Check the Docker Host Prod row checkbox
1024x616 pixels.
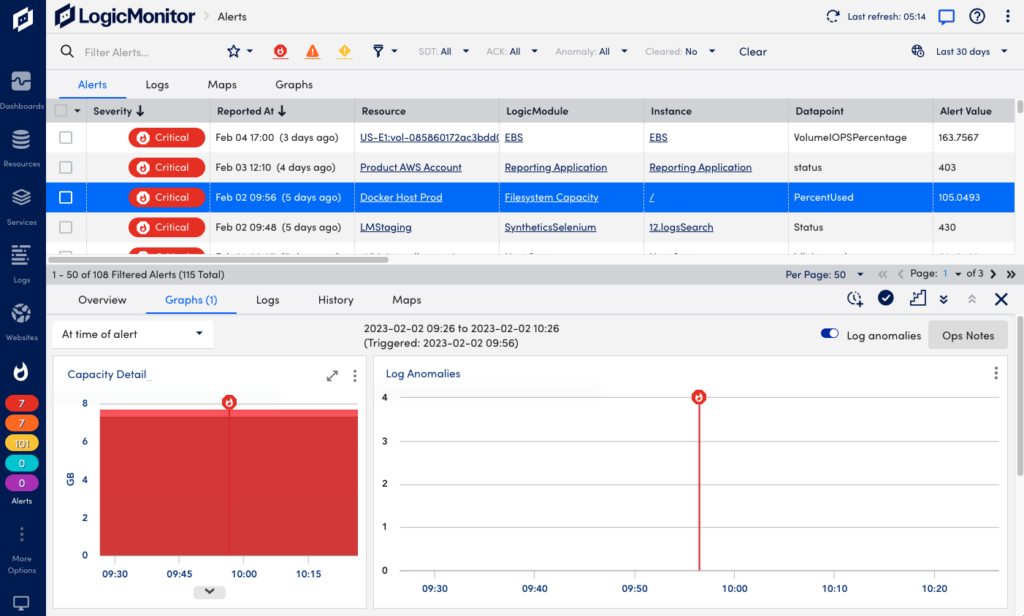(66, 197)
